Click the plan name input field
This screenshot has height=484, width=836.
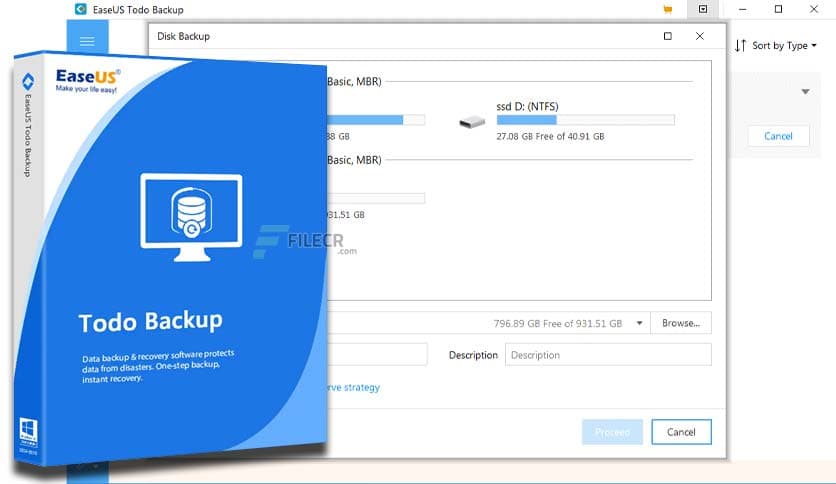point(377,355)
